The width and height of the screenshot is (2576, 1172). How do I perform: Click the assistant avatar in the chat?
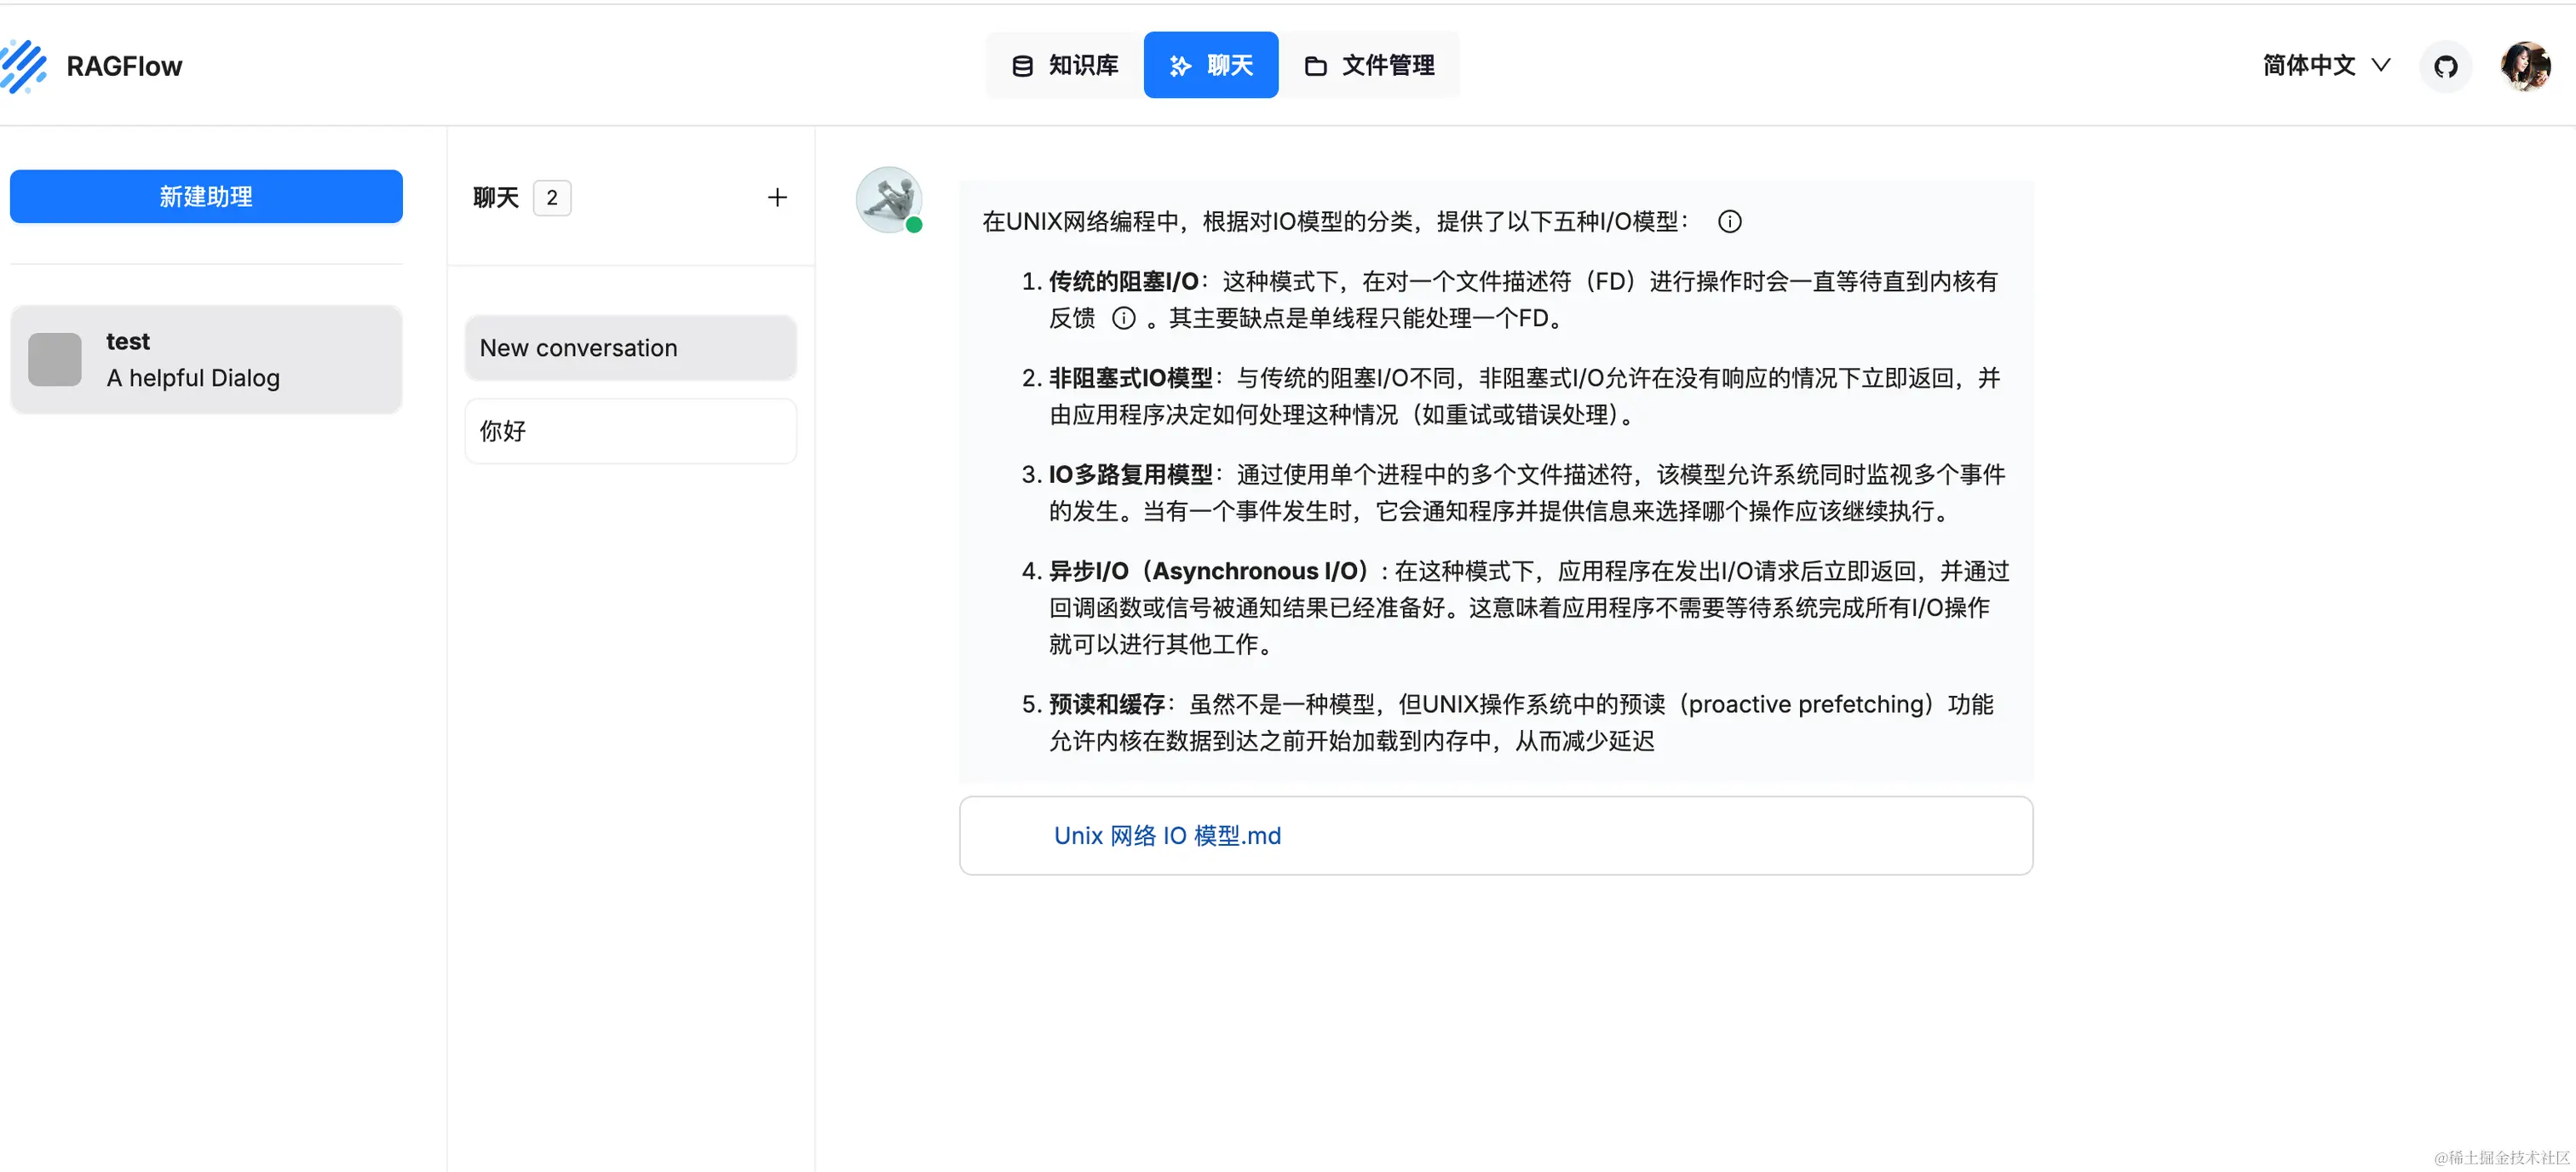pyautogui.click(x=888, y=199)
